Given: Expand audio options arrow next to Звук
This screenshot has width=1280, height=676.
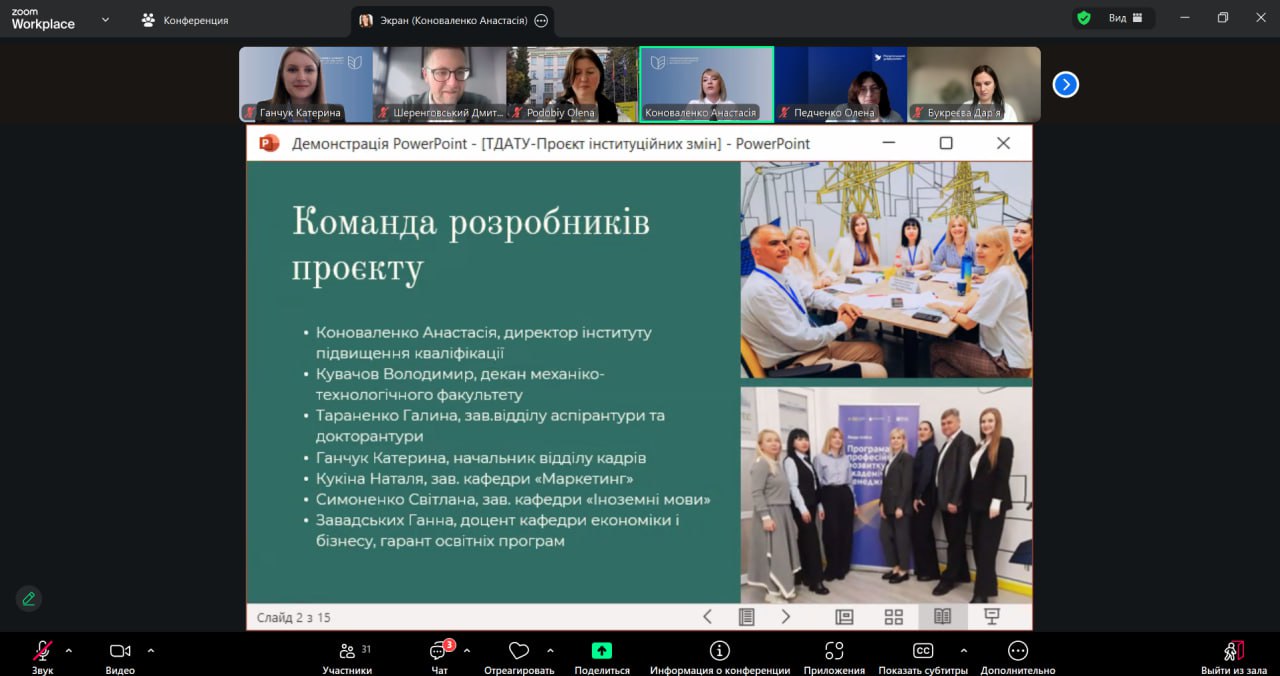Looking at the screenshot, I should tap(69, 651).
